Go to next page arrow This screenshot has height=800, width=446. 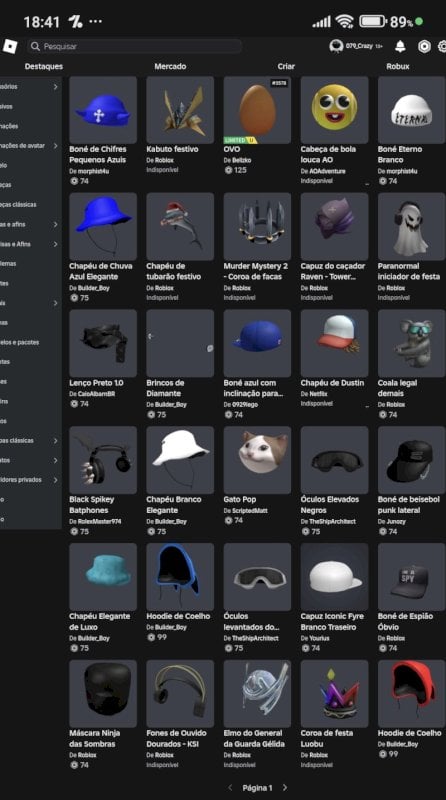[285, 787]
